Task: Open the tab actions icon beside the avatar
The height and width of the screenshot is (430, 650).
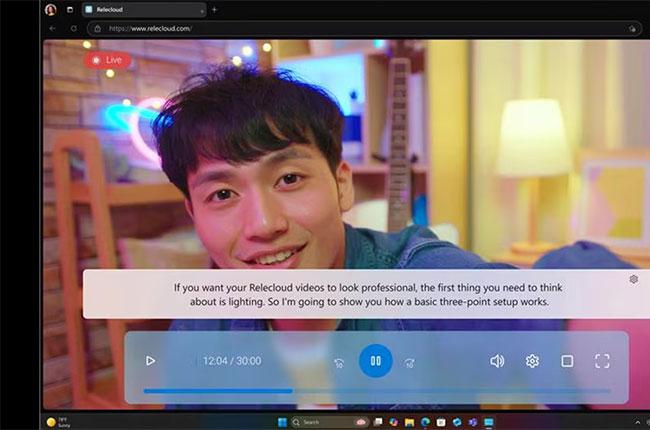Action: (x=70, y=10)
